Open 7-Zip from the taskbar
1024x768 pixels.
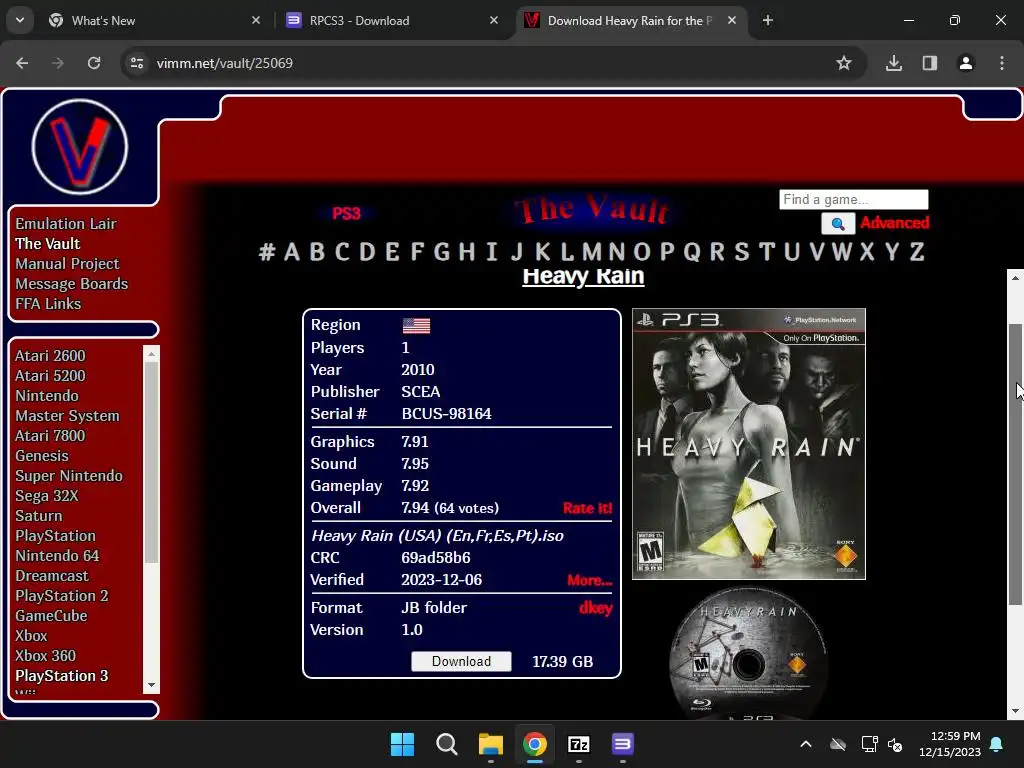[x=579, y=744]
